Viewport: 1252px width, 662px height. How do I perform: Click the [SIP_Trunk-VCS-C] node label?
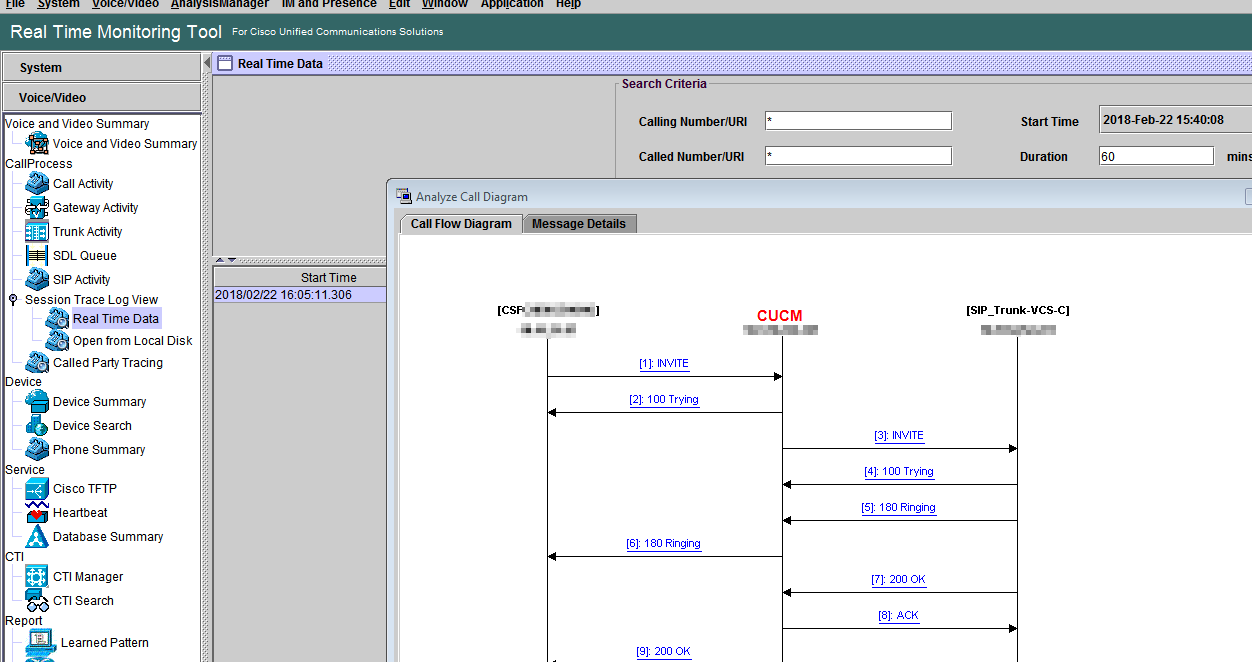(1018, 310)
